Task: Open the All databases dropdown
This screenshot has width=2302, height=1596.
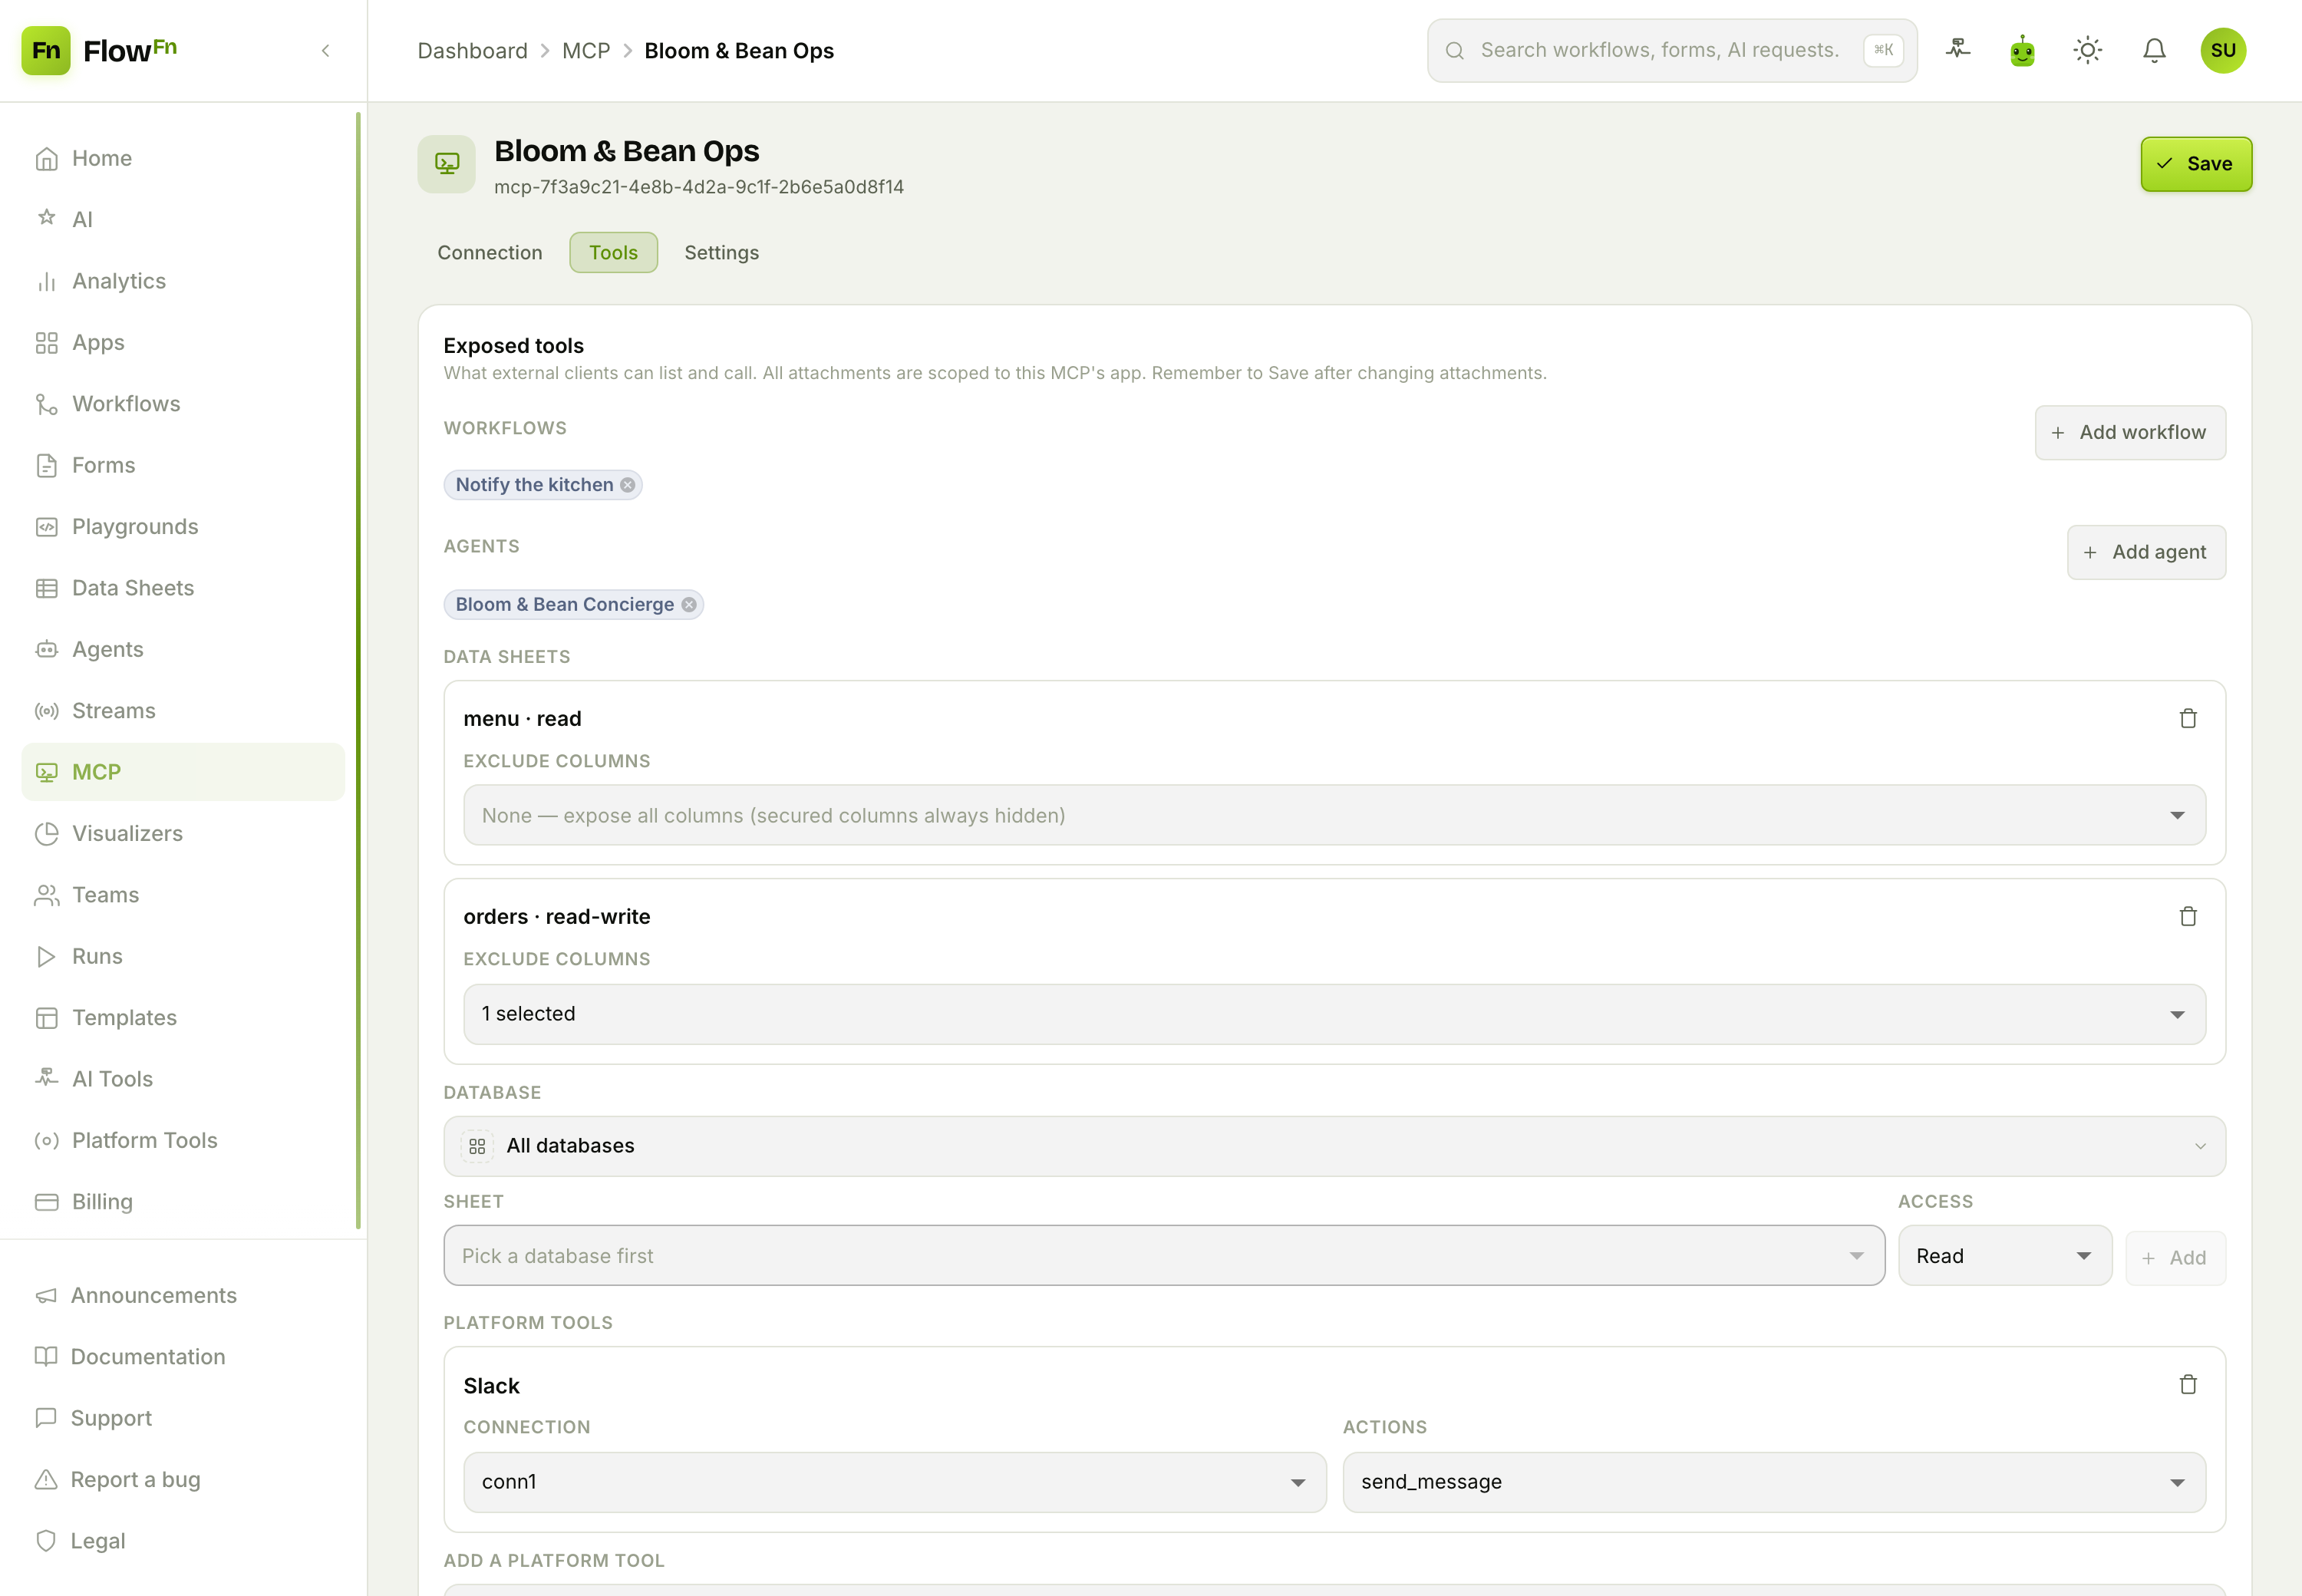Action: [1334, 1146]
